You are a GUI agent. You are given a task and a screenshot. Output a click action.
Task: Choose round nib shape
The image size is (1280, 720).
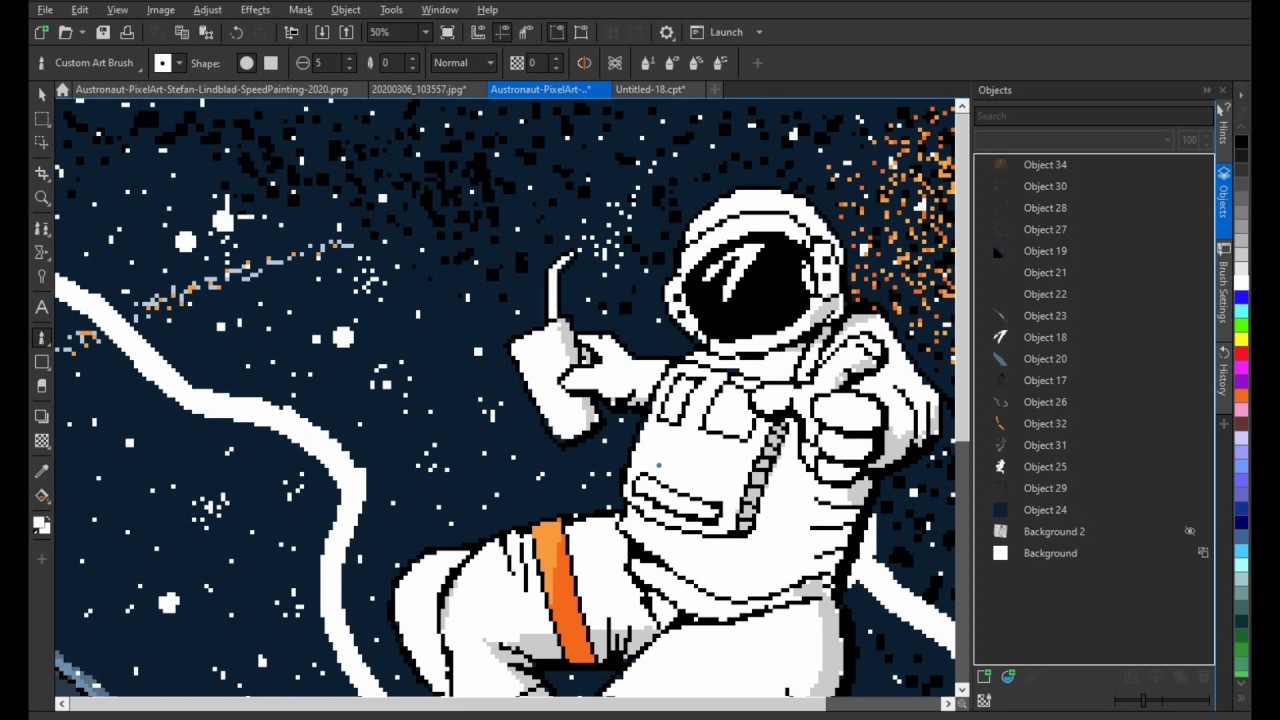coord(247,63)
